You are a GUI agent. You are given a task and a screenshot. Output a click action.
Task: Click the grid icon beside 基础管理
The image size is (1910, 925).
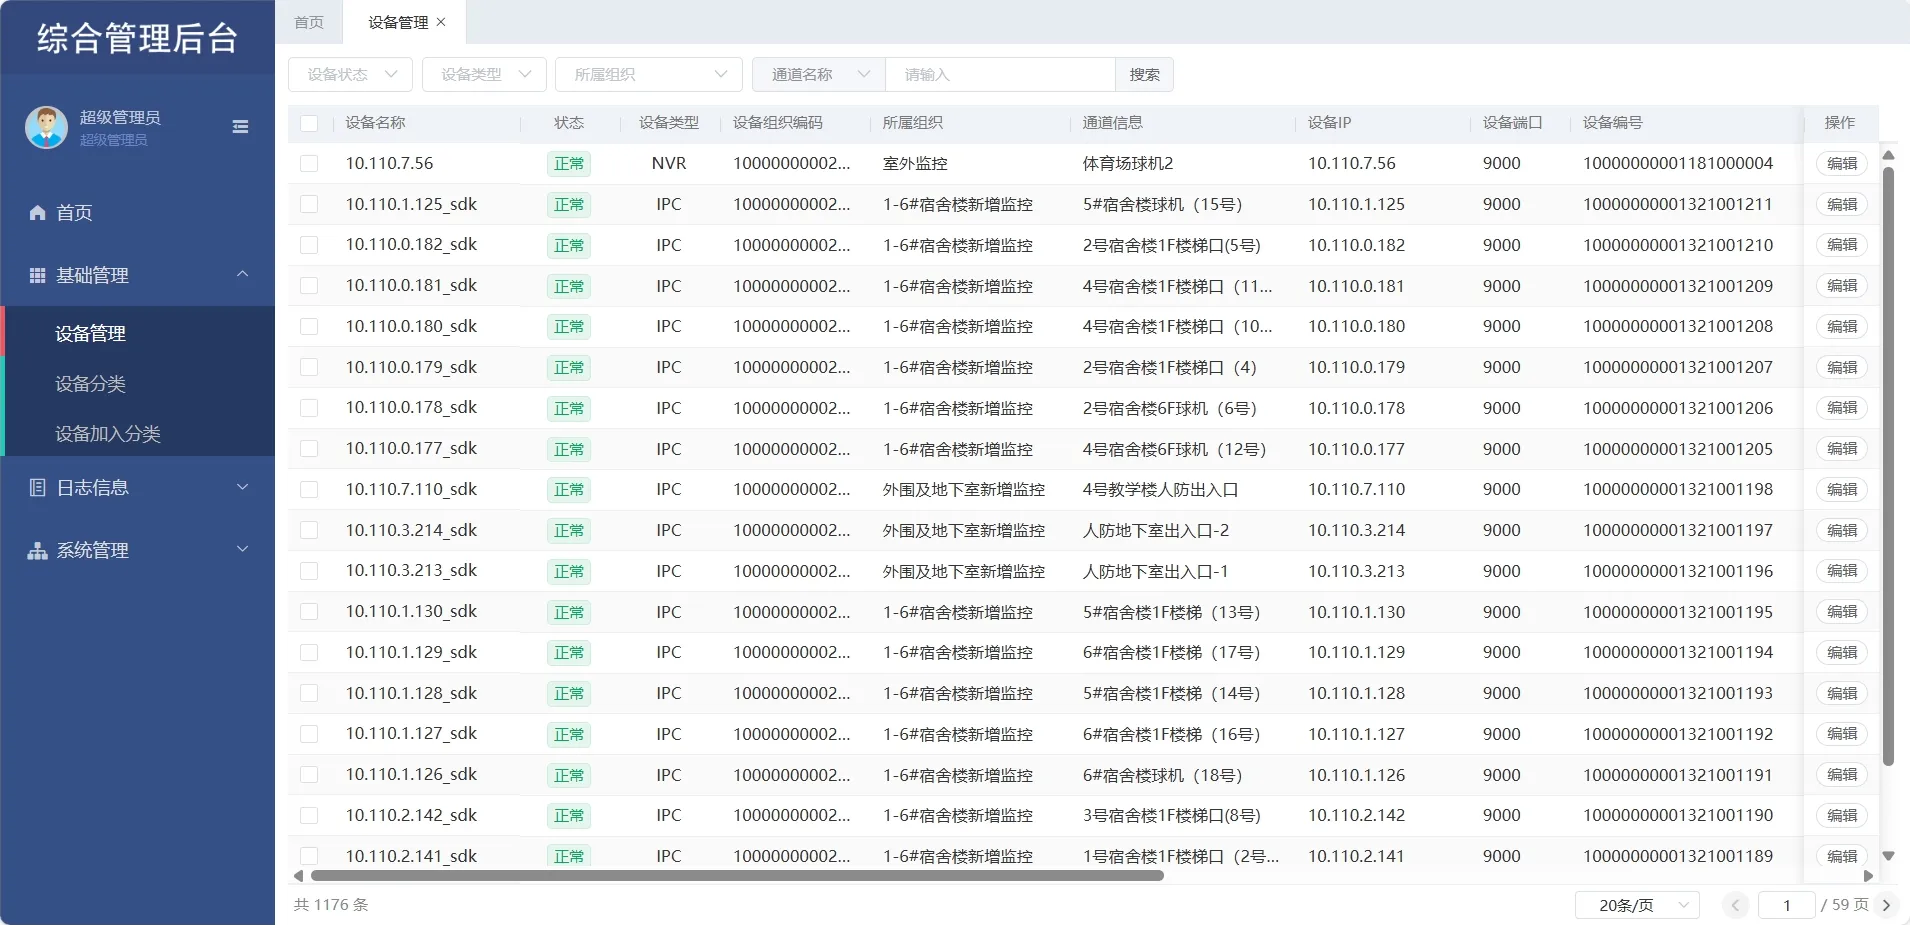point(38,275)
